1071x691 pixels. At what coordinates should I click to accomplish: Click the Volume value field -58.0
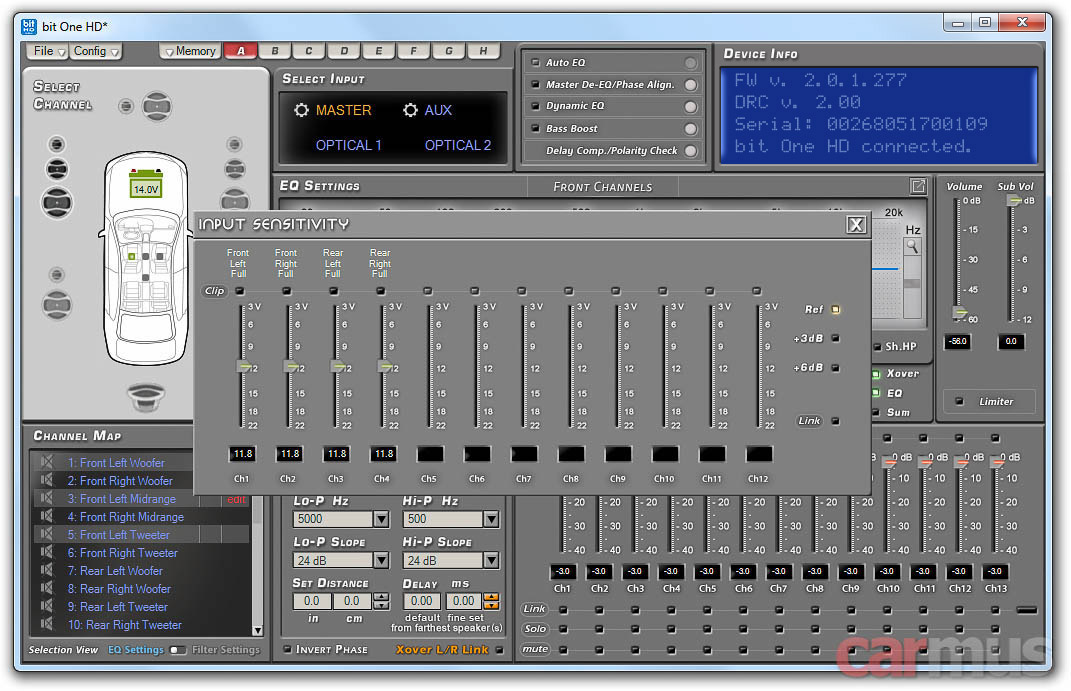pyautogui.click(x=958, y=341)
